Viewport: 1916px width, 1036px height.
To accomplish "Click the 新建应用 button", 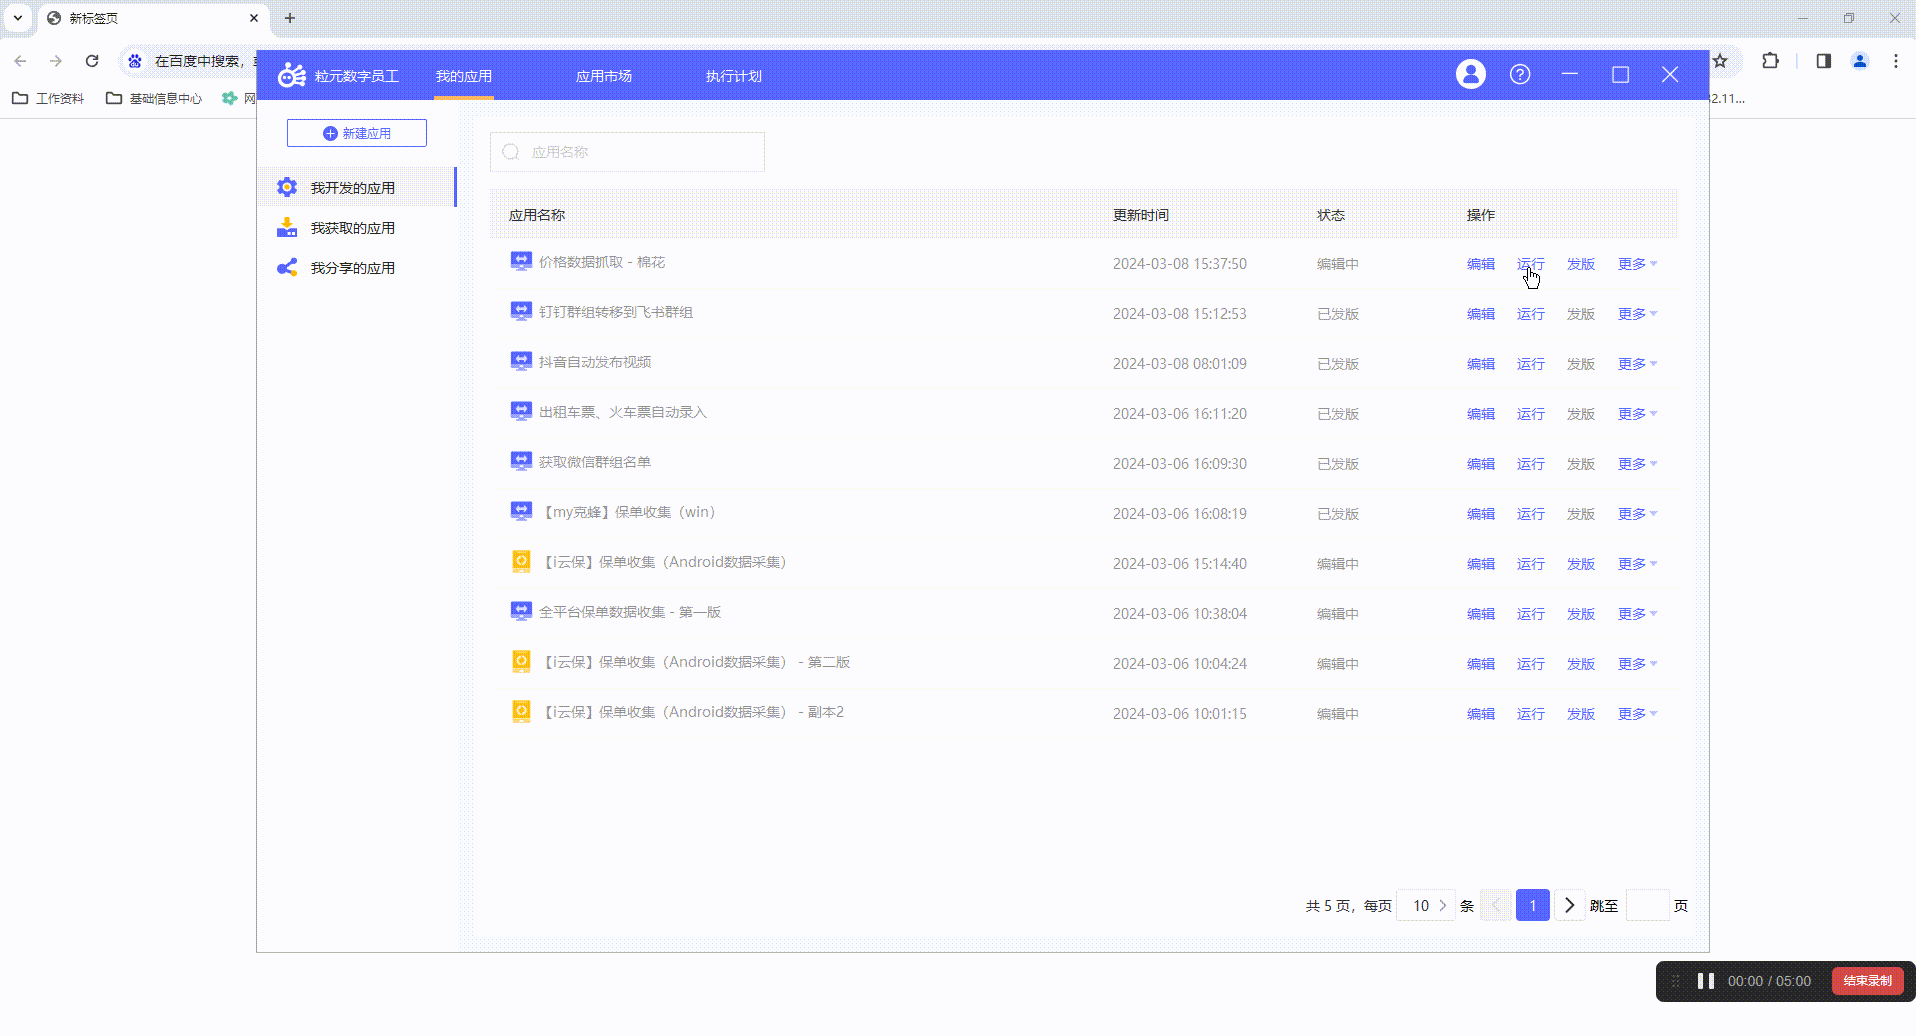I will (x=357, y=133).
